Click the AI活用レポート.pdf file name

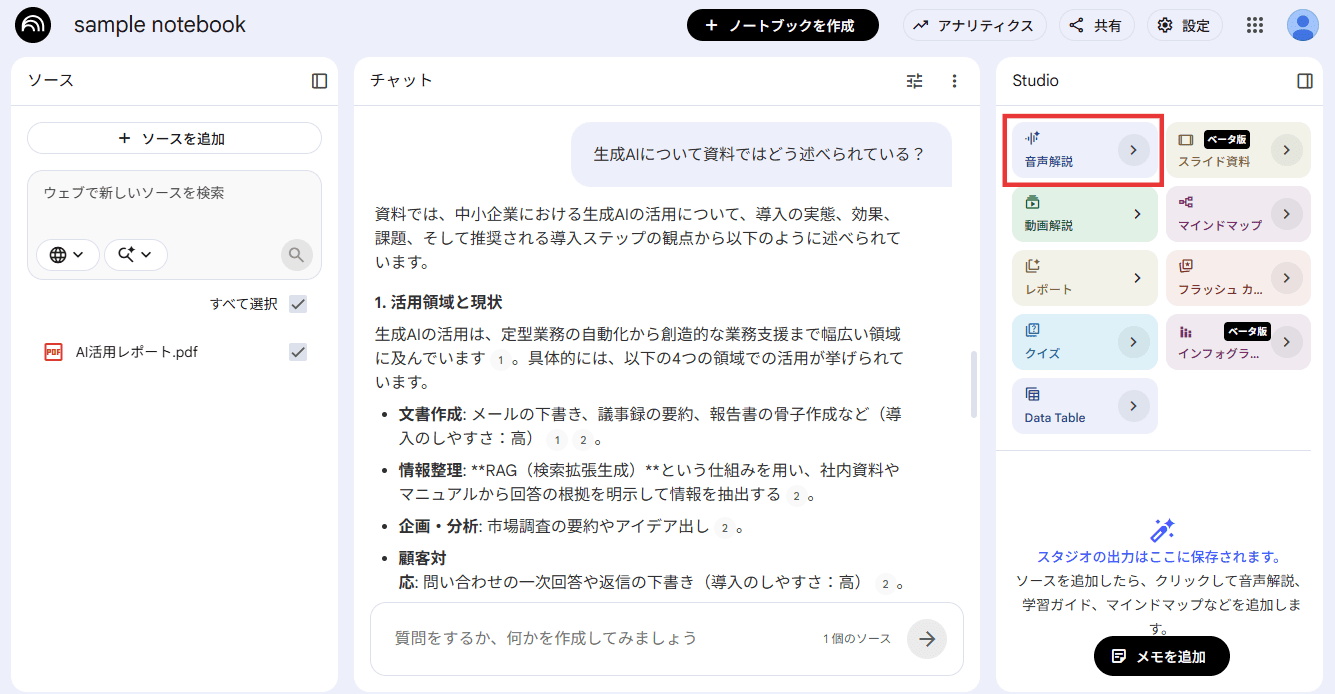tap(137, 352)
